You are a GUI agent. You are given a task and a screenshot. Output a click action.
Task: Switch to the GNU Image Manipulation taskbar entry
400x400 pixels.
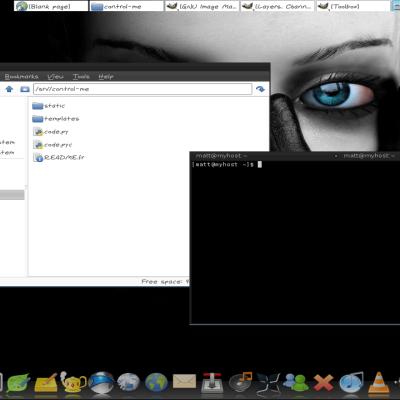coord(202,6)
